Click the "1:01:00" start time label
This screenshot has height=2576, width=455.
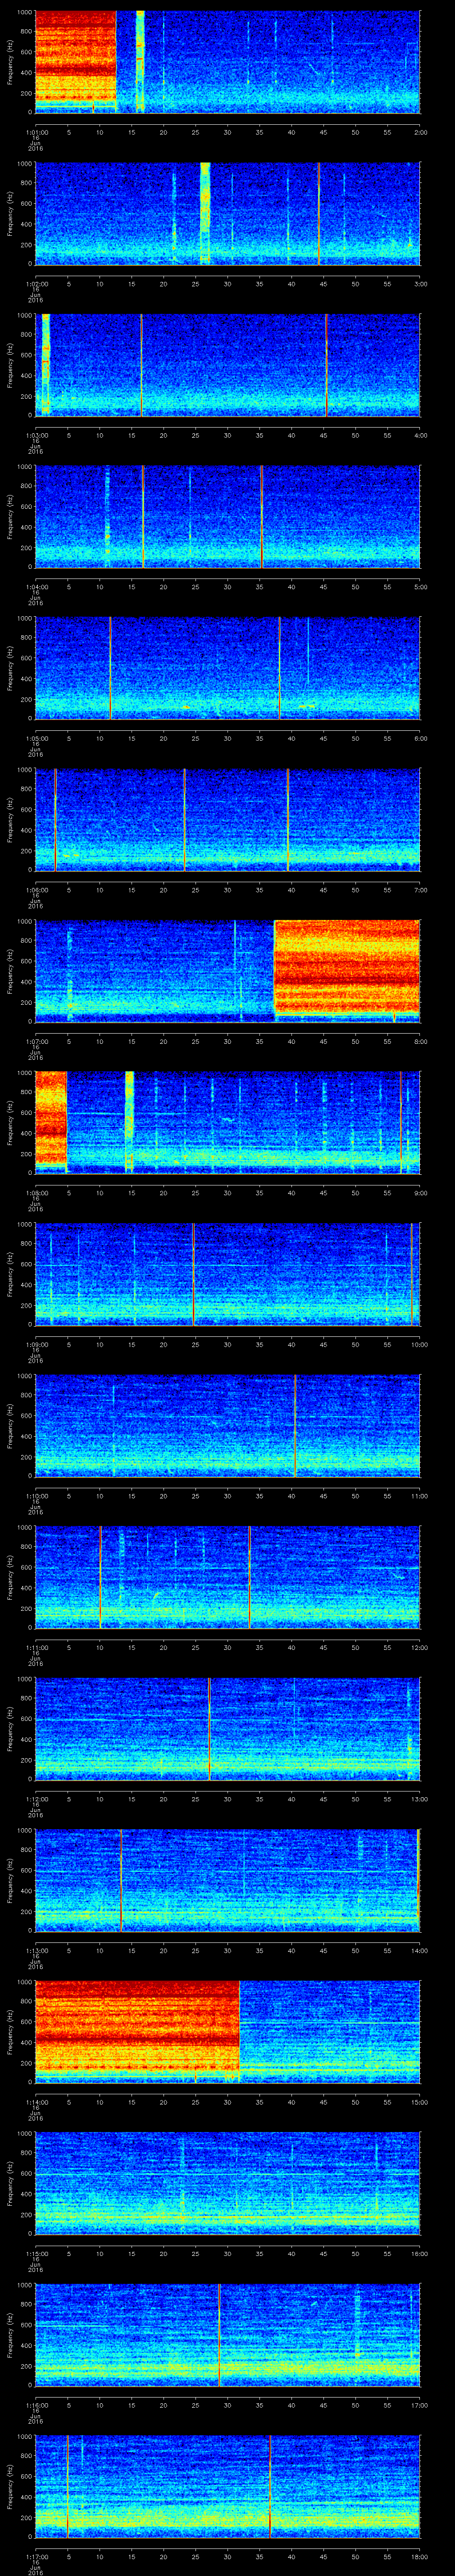pyautogui.click(x=36, y=132)
